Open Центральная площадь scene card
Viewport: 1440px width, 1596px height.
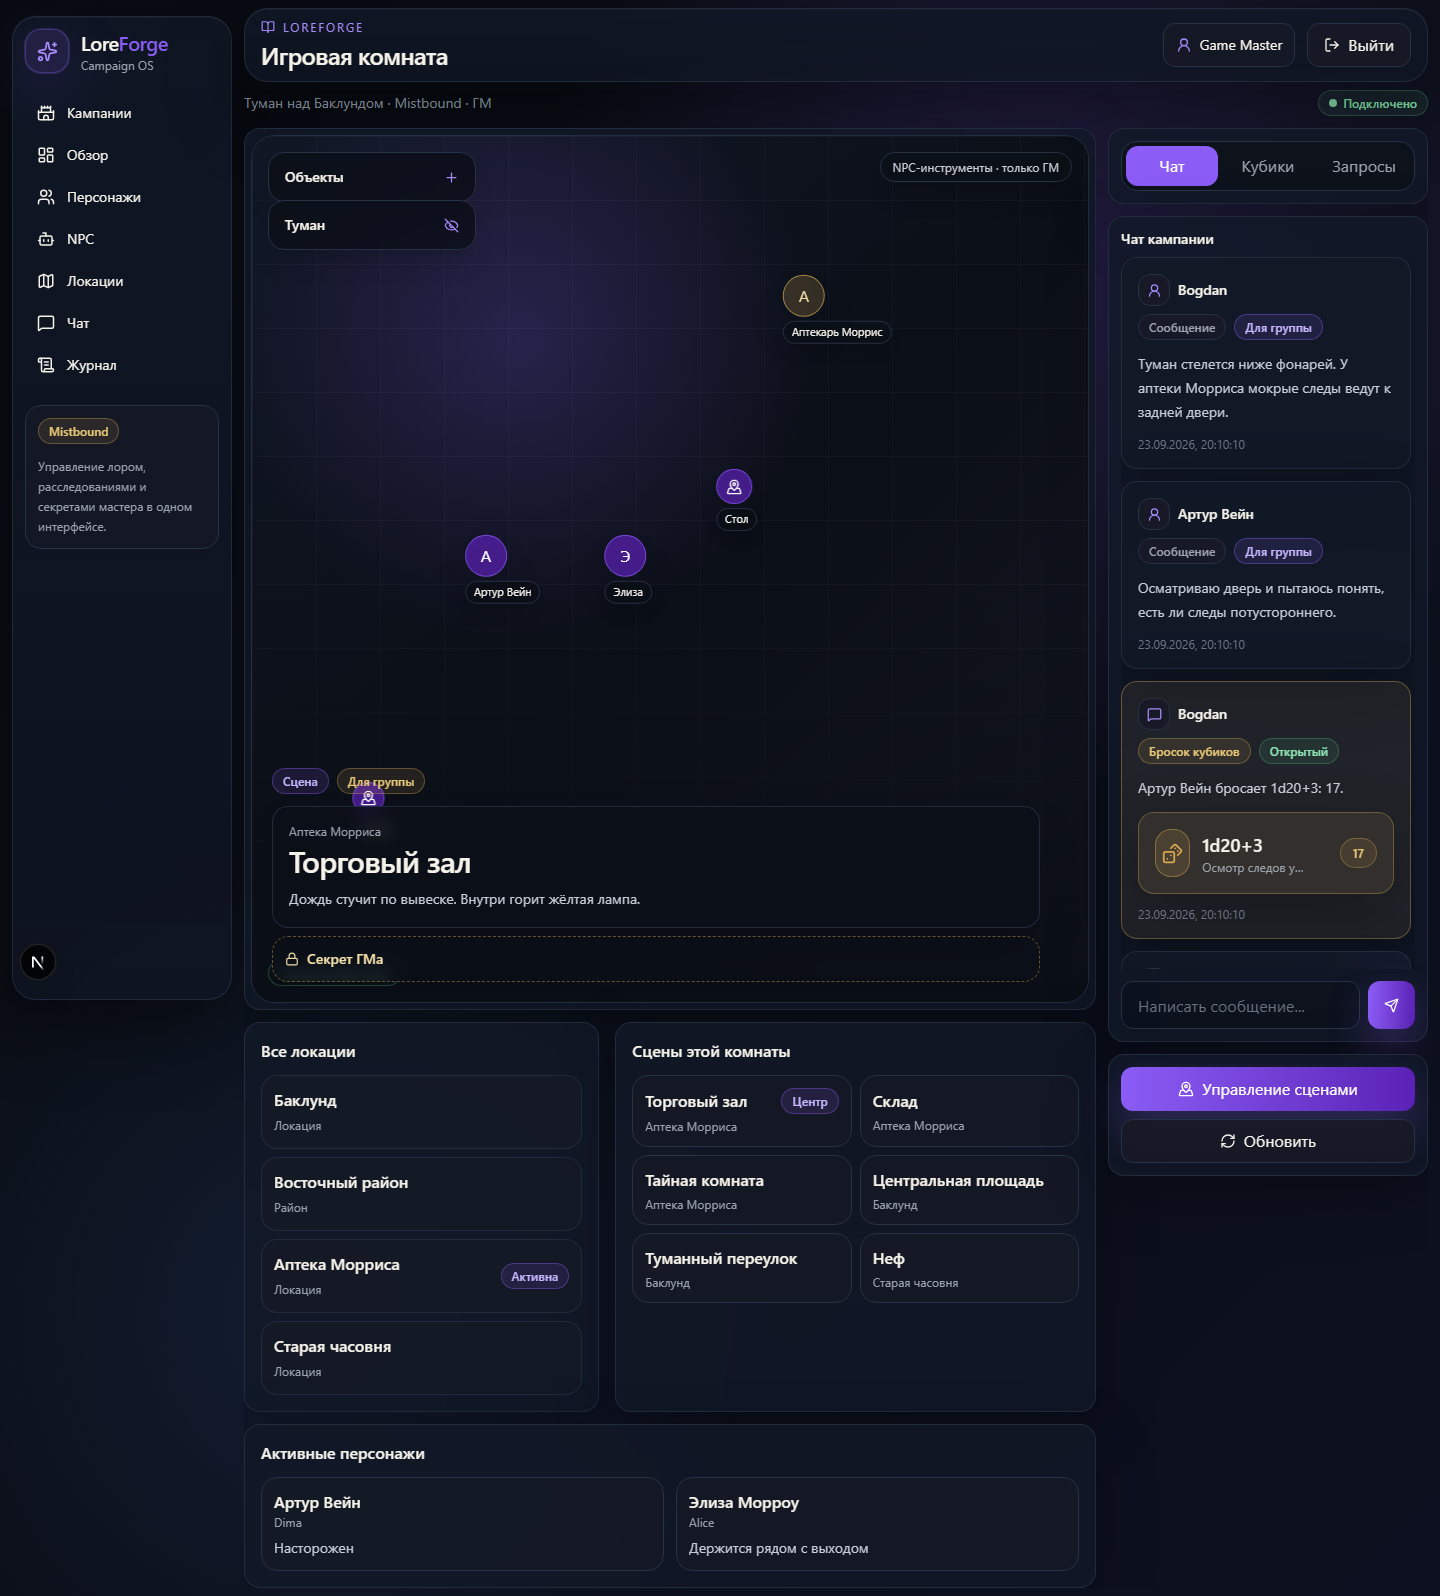click(969, 1190)
